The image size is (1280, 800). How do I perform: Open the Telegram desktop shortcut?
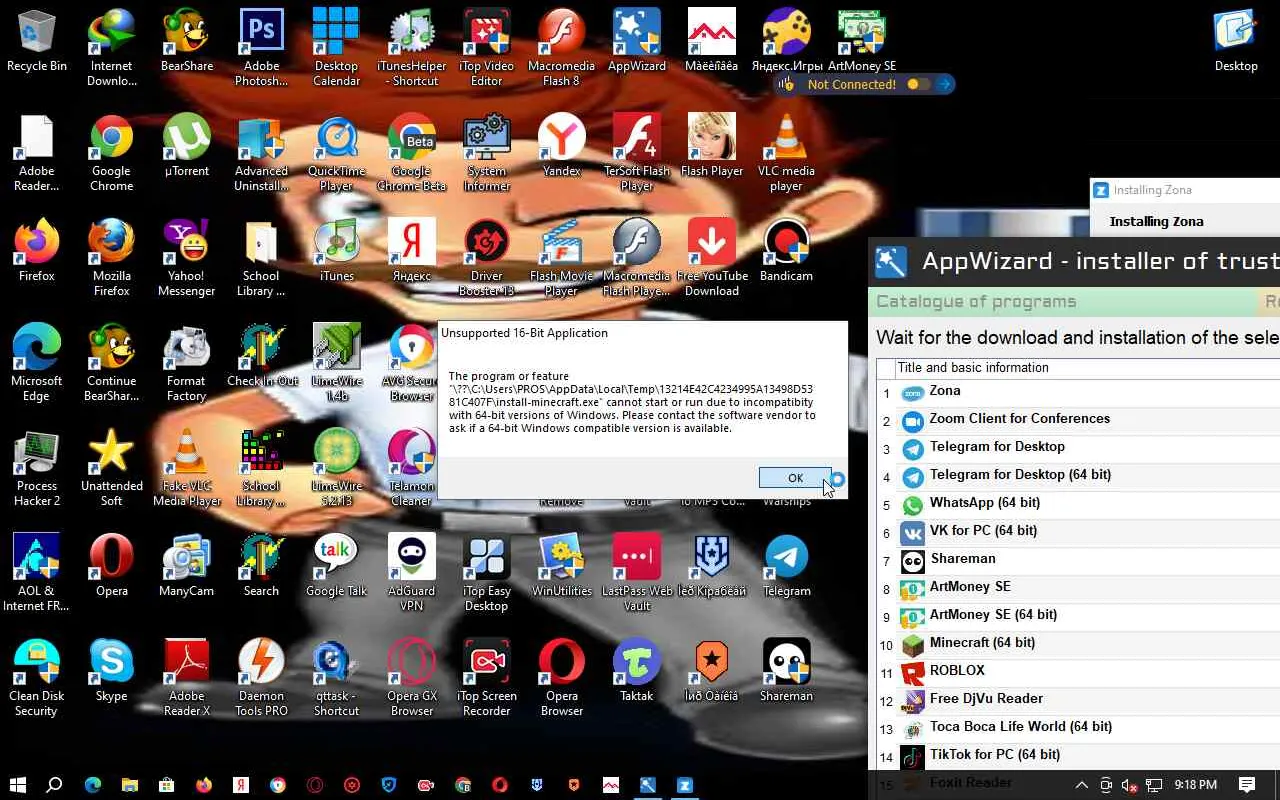pos(787,567)
